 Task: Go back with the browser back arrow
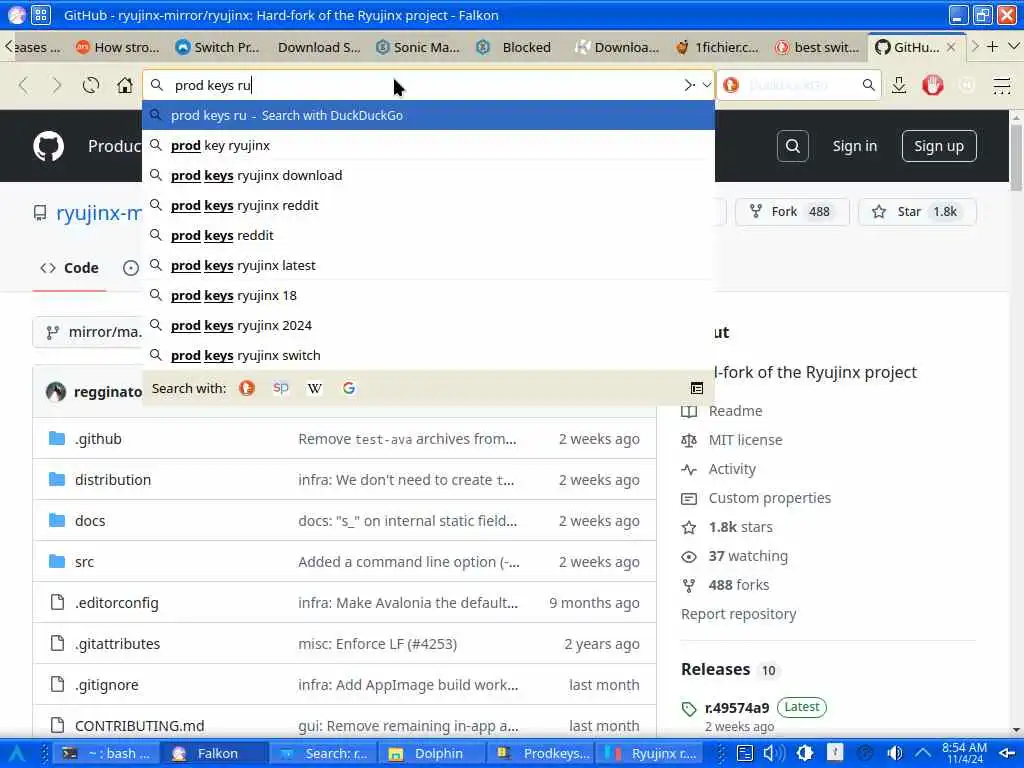pos(24,86)
